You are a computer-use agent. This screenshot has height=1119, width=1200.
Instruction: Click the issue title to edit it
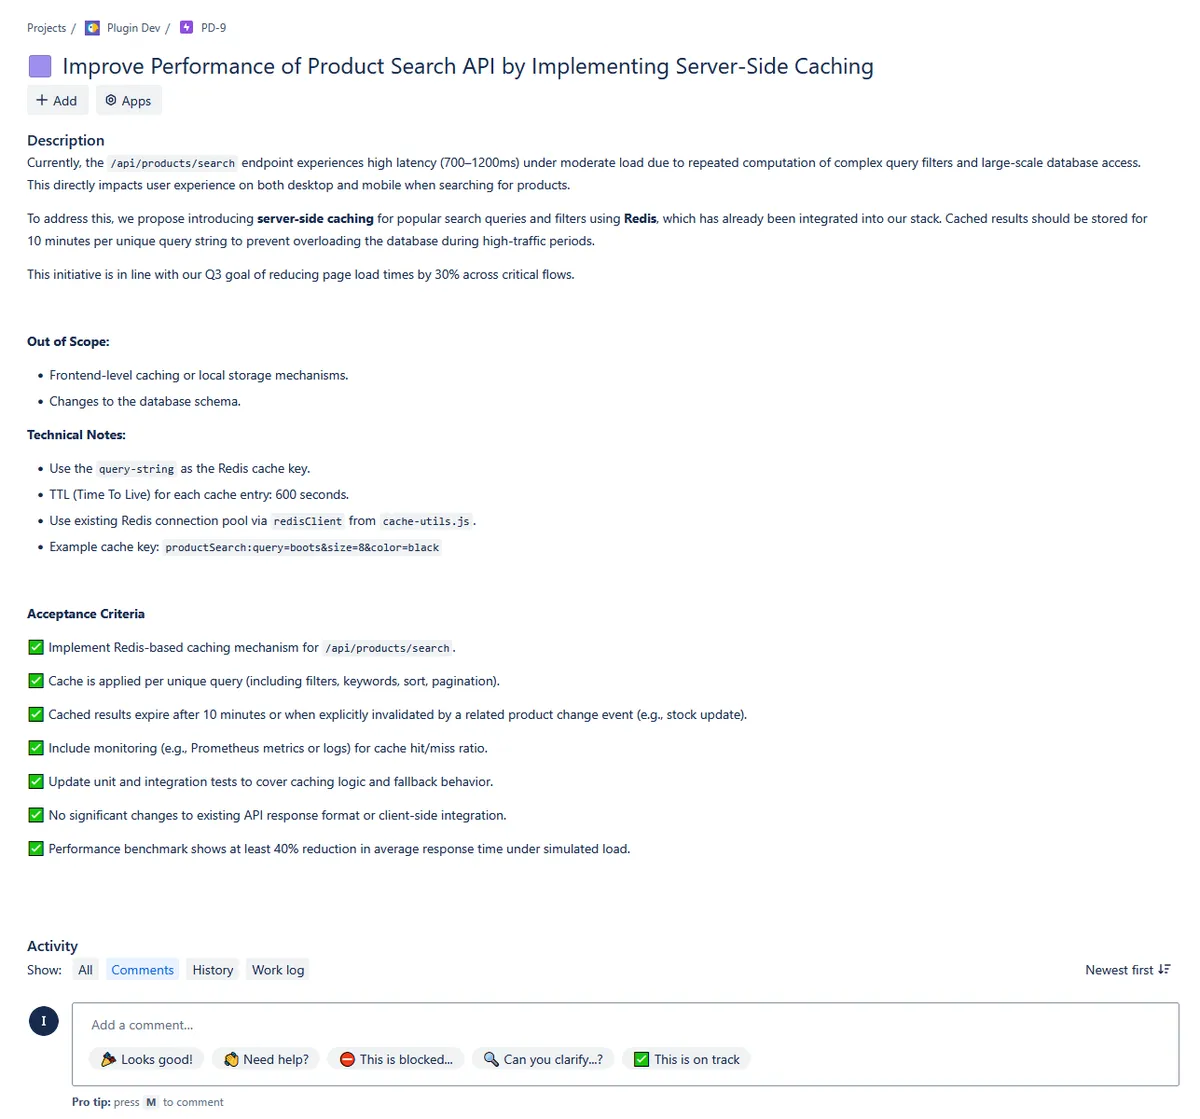(x=468, y=67)
